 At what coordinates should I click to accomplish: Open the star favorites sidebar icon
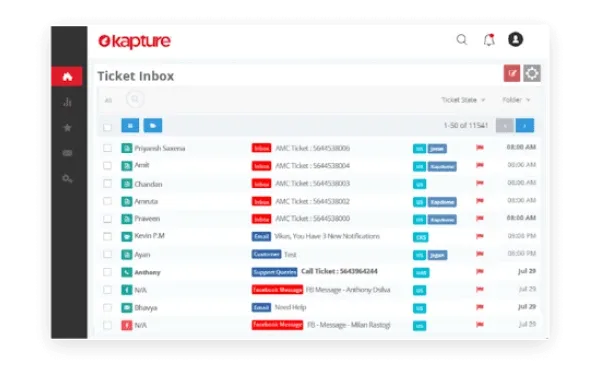(x=67, y=127)
